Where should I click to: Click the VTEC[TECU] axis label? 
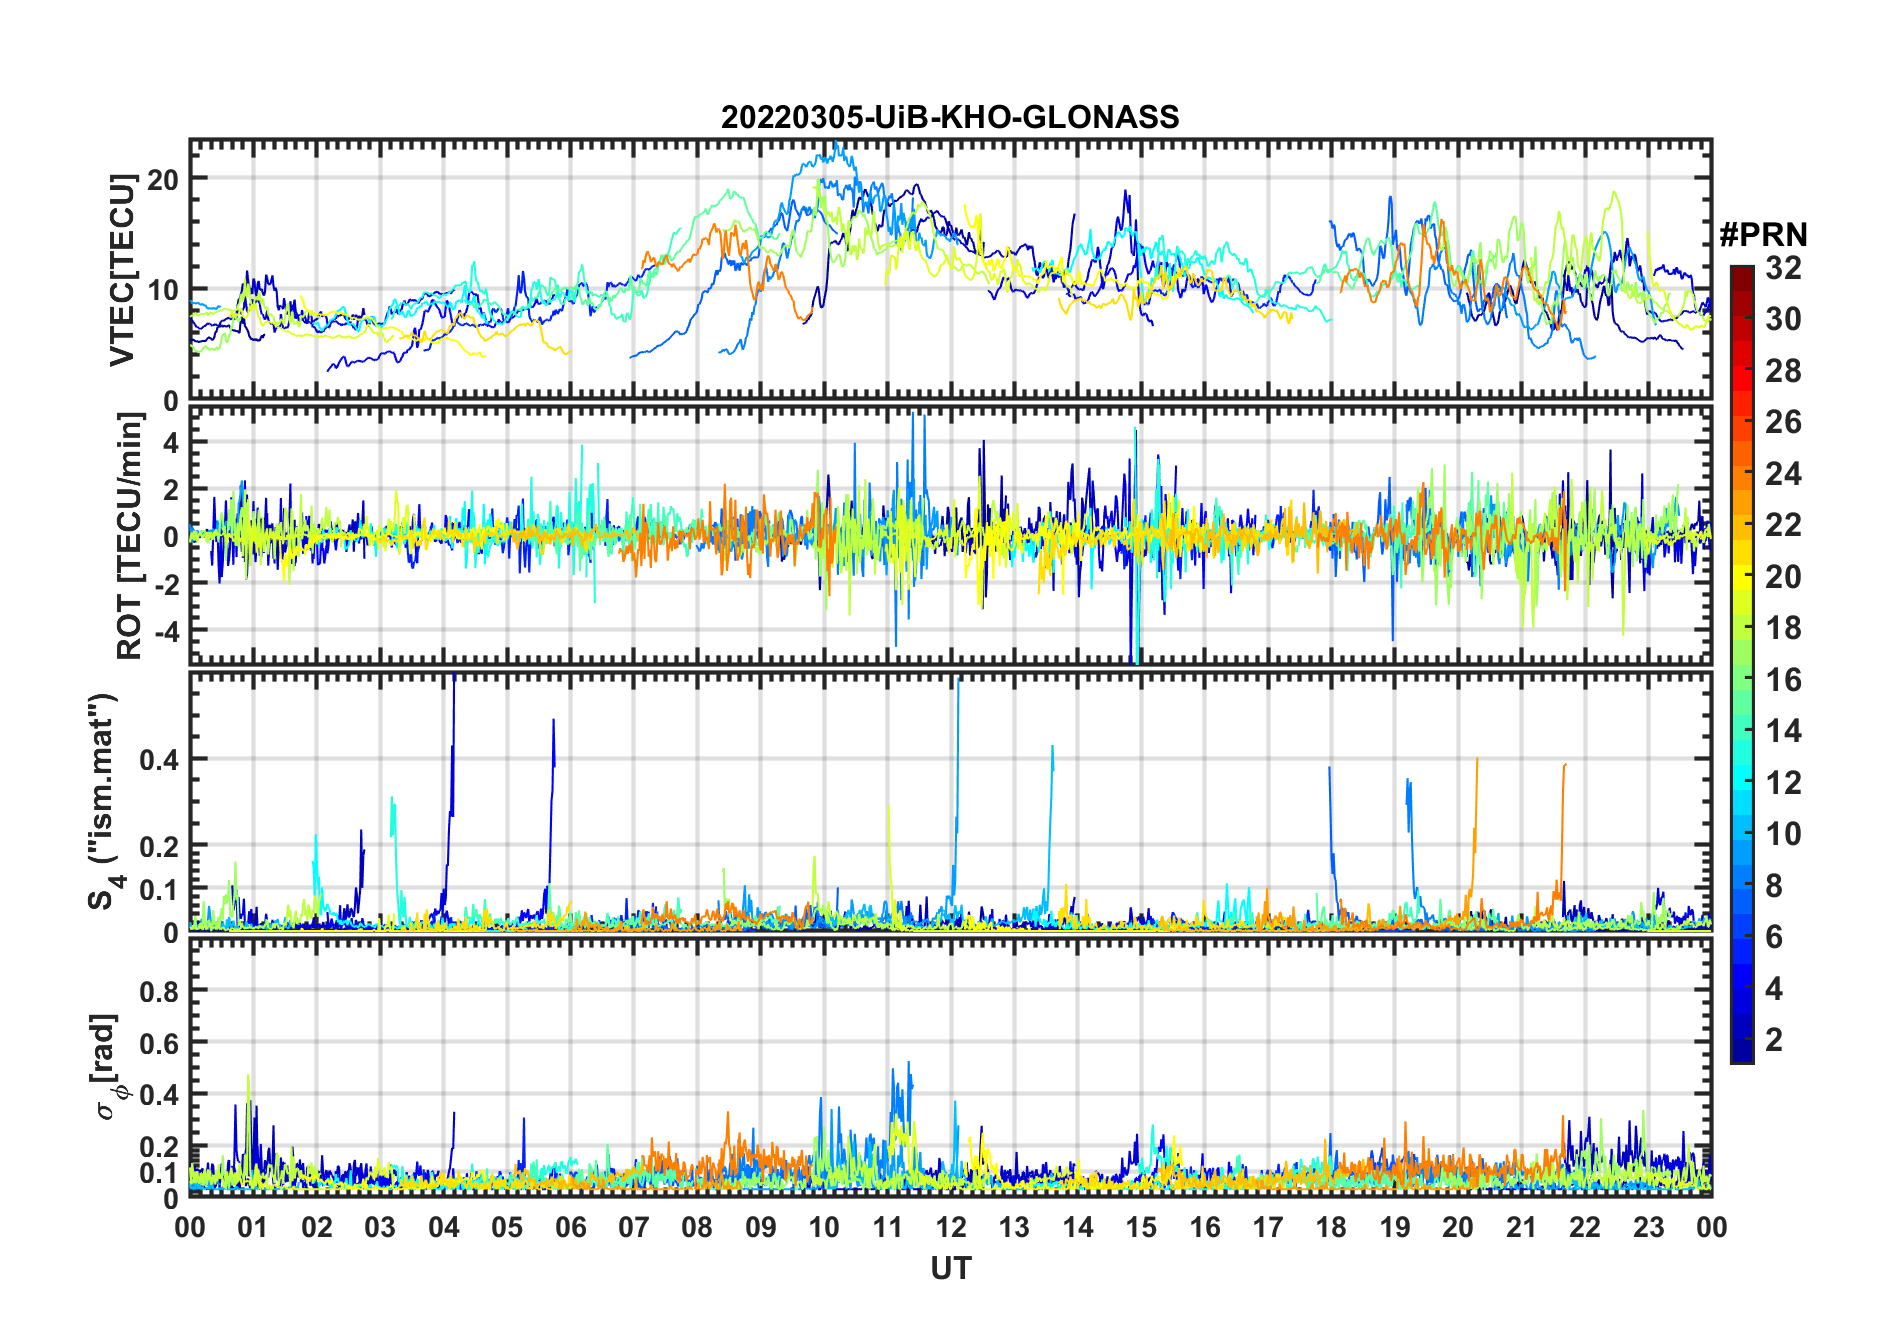[x=121, y=270]
